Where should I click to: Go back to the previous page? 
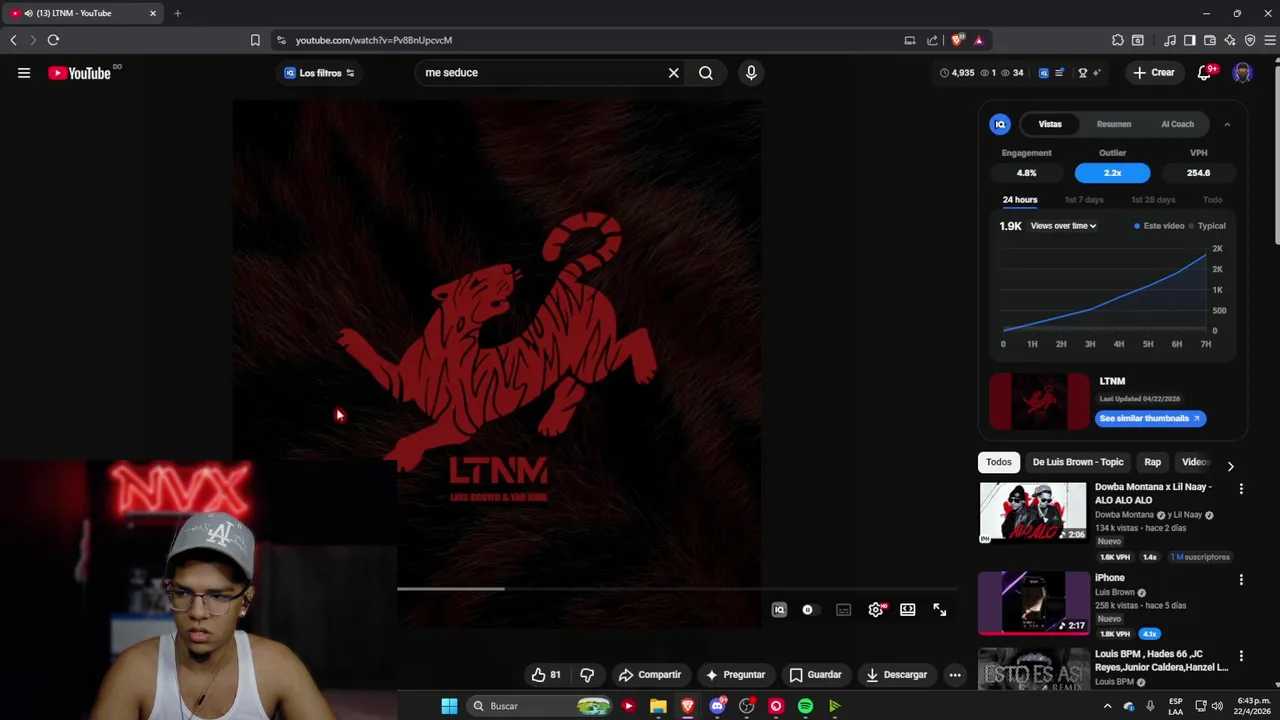tap(13, 40)
